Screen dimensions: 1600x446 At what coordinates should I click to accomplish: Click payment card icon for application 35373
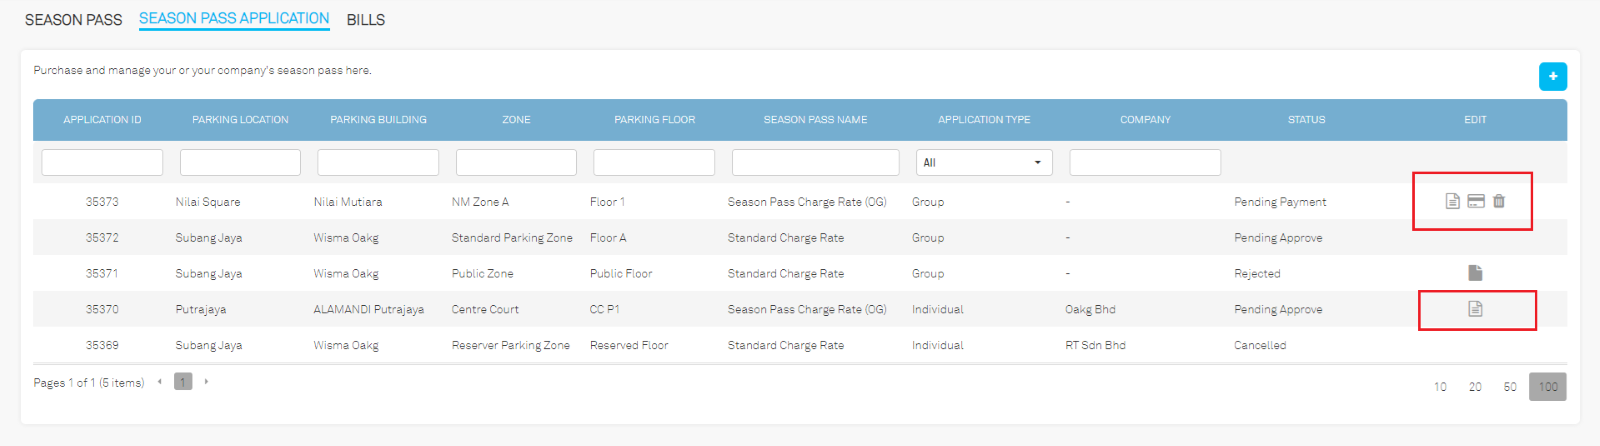click(x=1476, y=201)
